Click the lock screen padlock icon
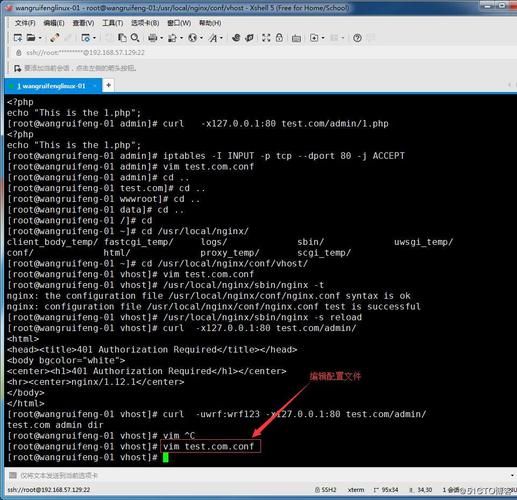This screenshot has width=517, height=500. [x=279, y=38]
